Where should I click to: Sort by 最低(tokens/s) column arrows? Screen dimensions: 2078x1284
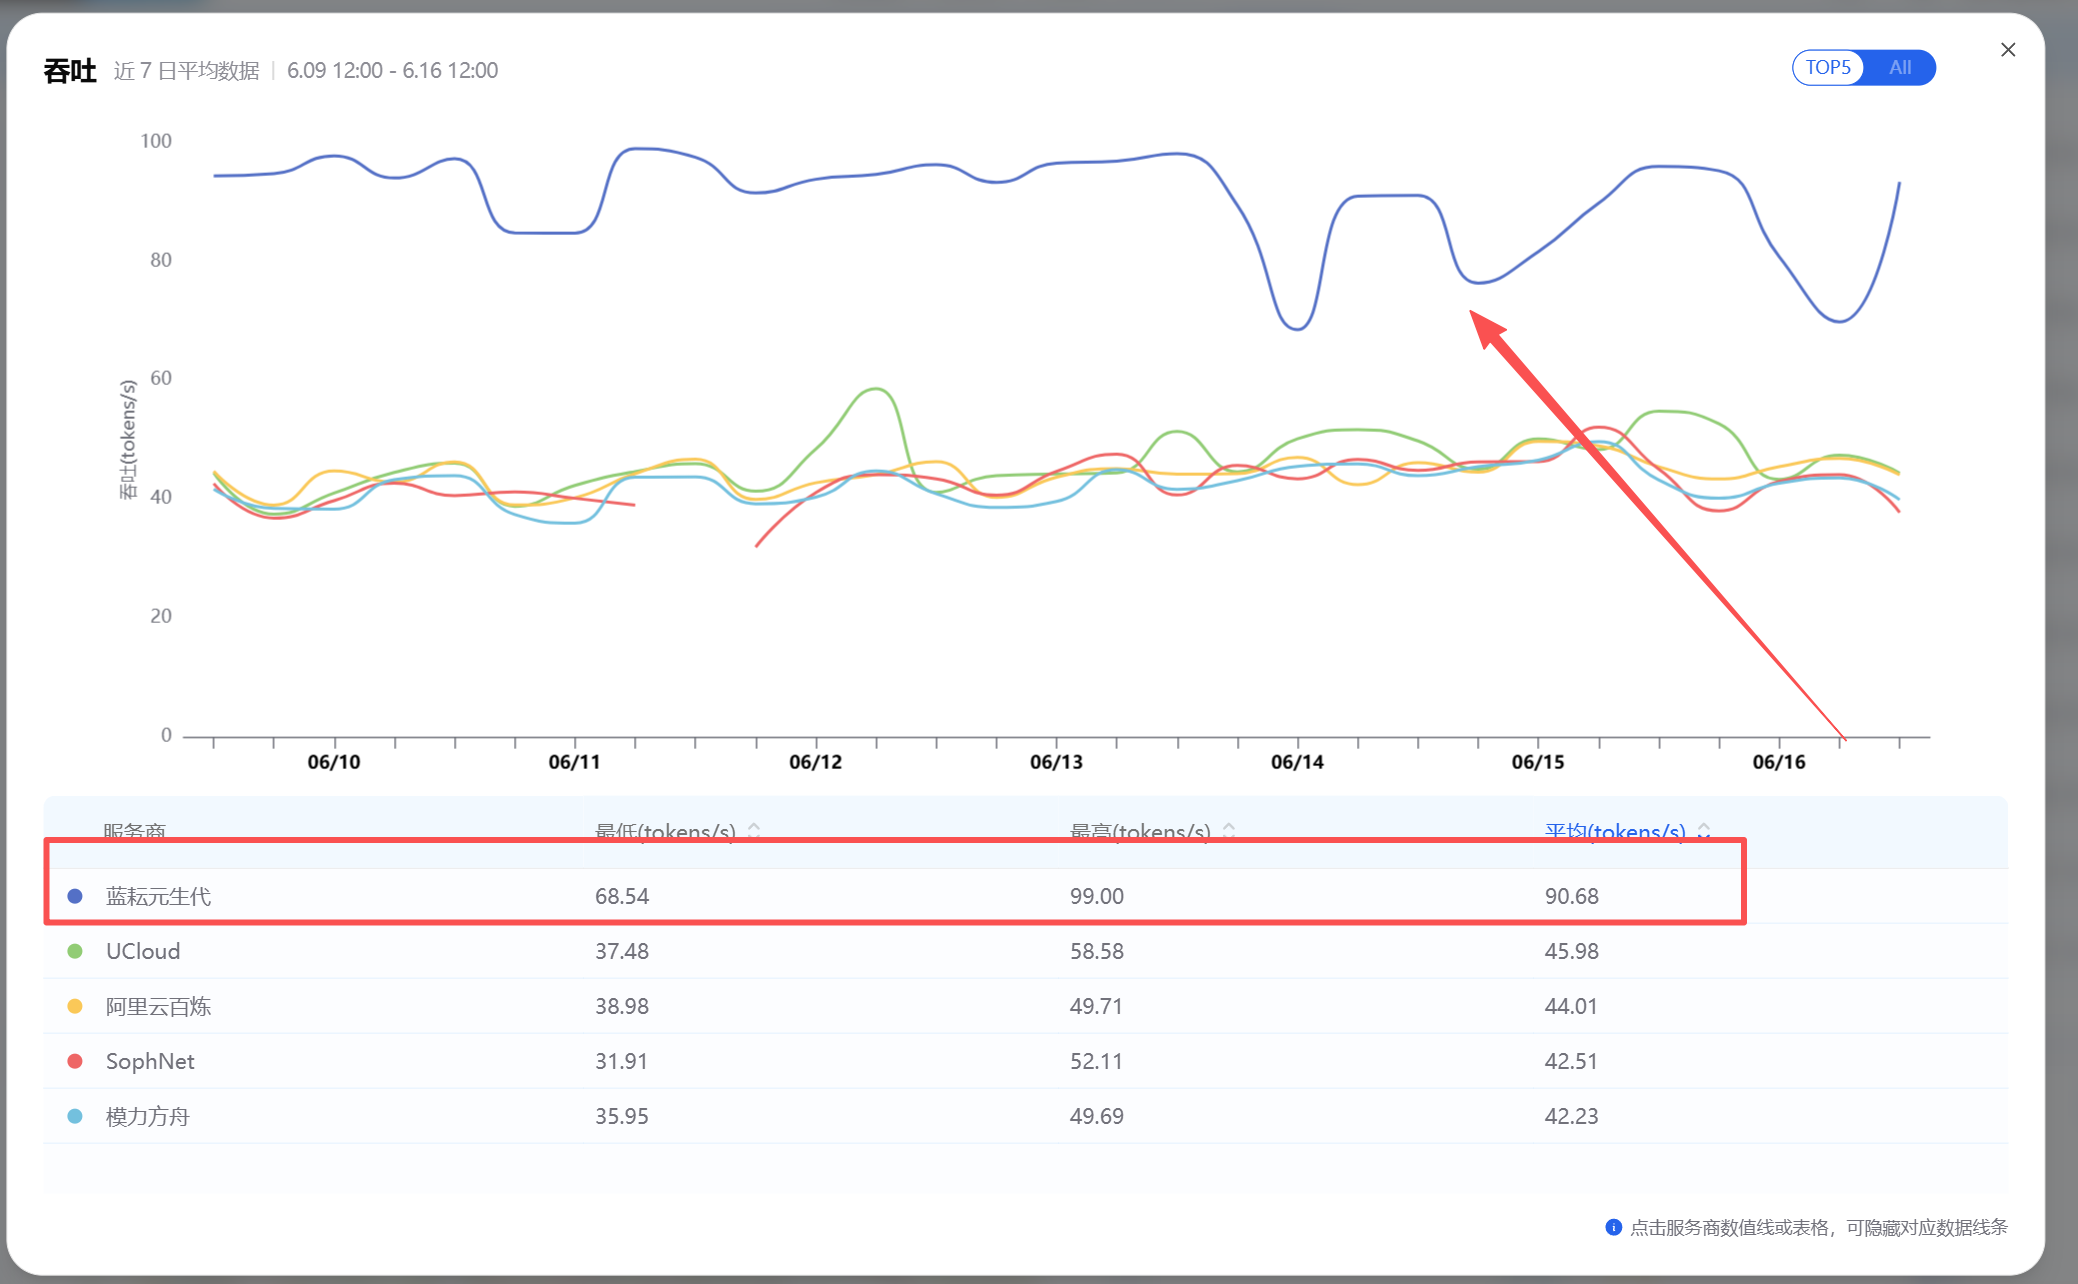pos(754,830)
